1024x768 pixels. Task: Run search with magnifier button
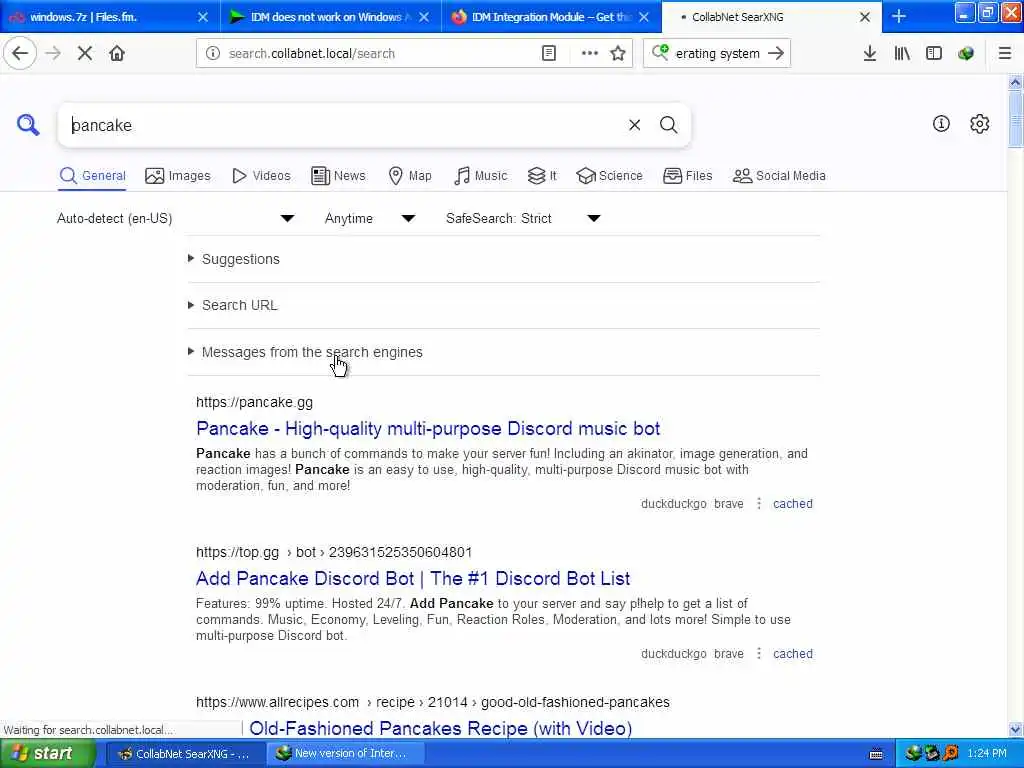[x=668, y=125]
